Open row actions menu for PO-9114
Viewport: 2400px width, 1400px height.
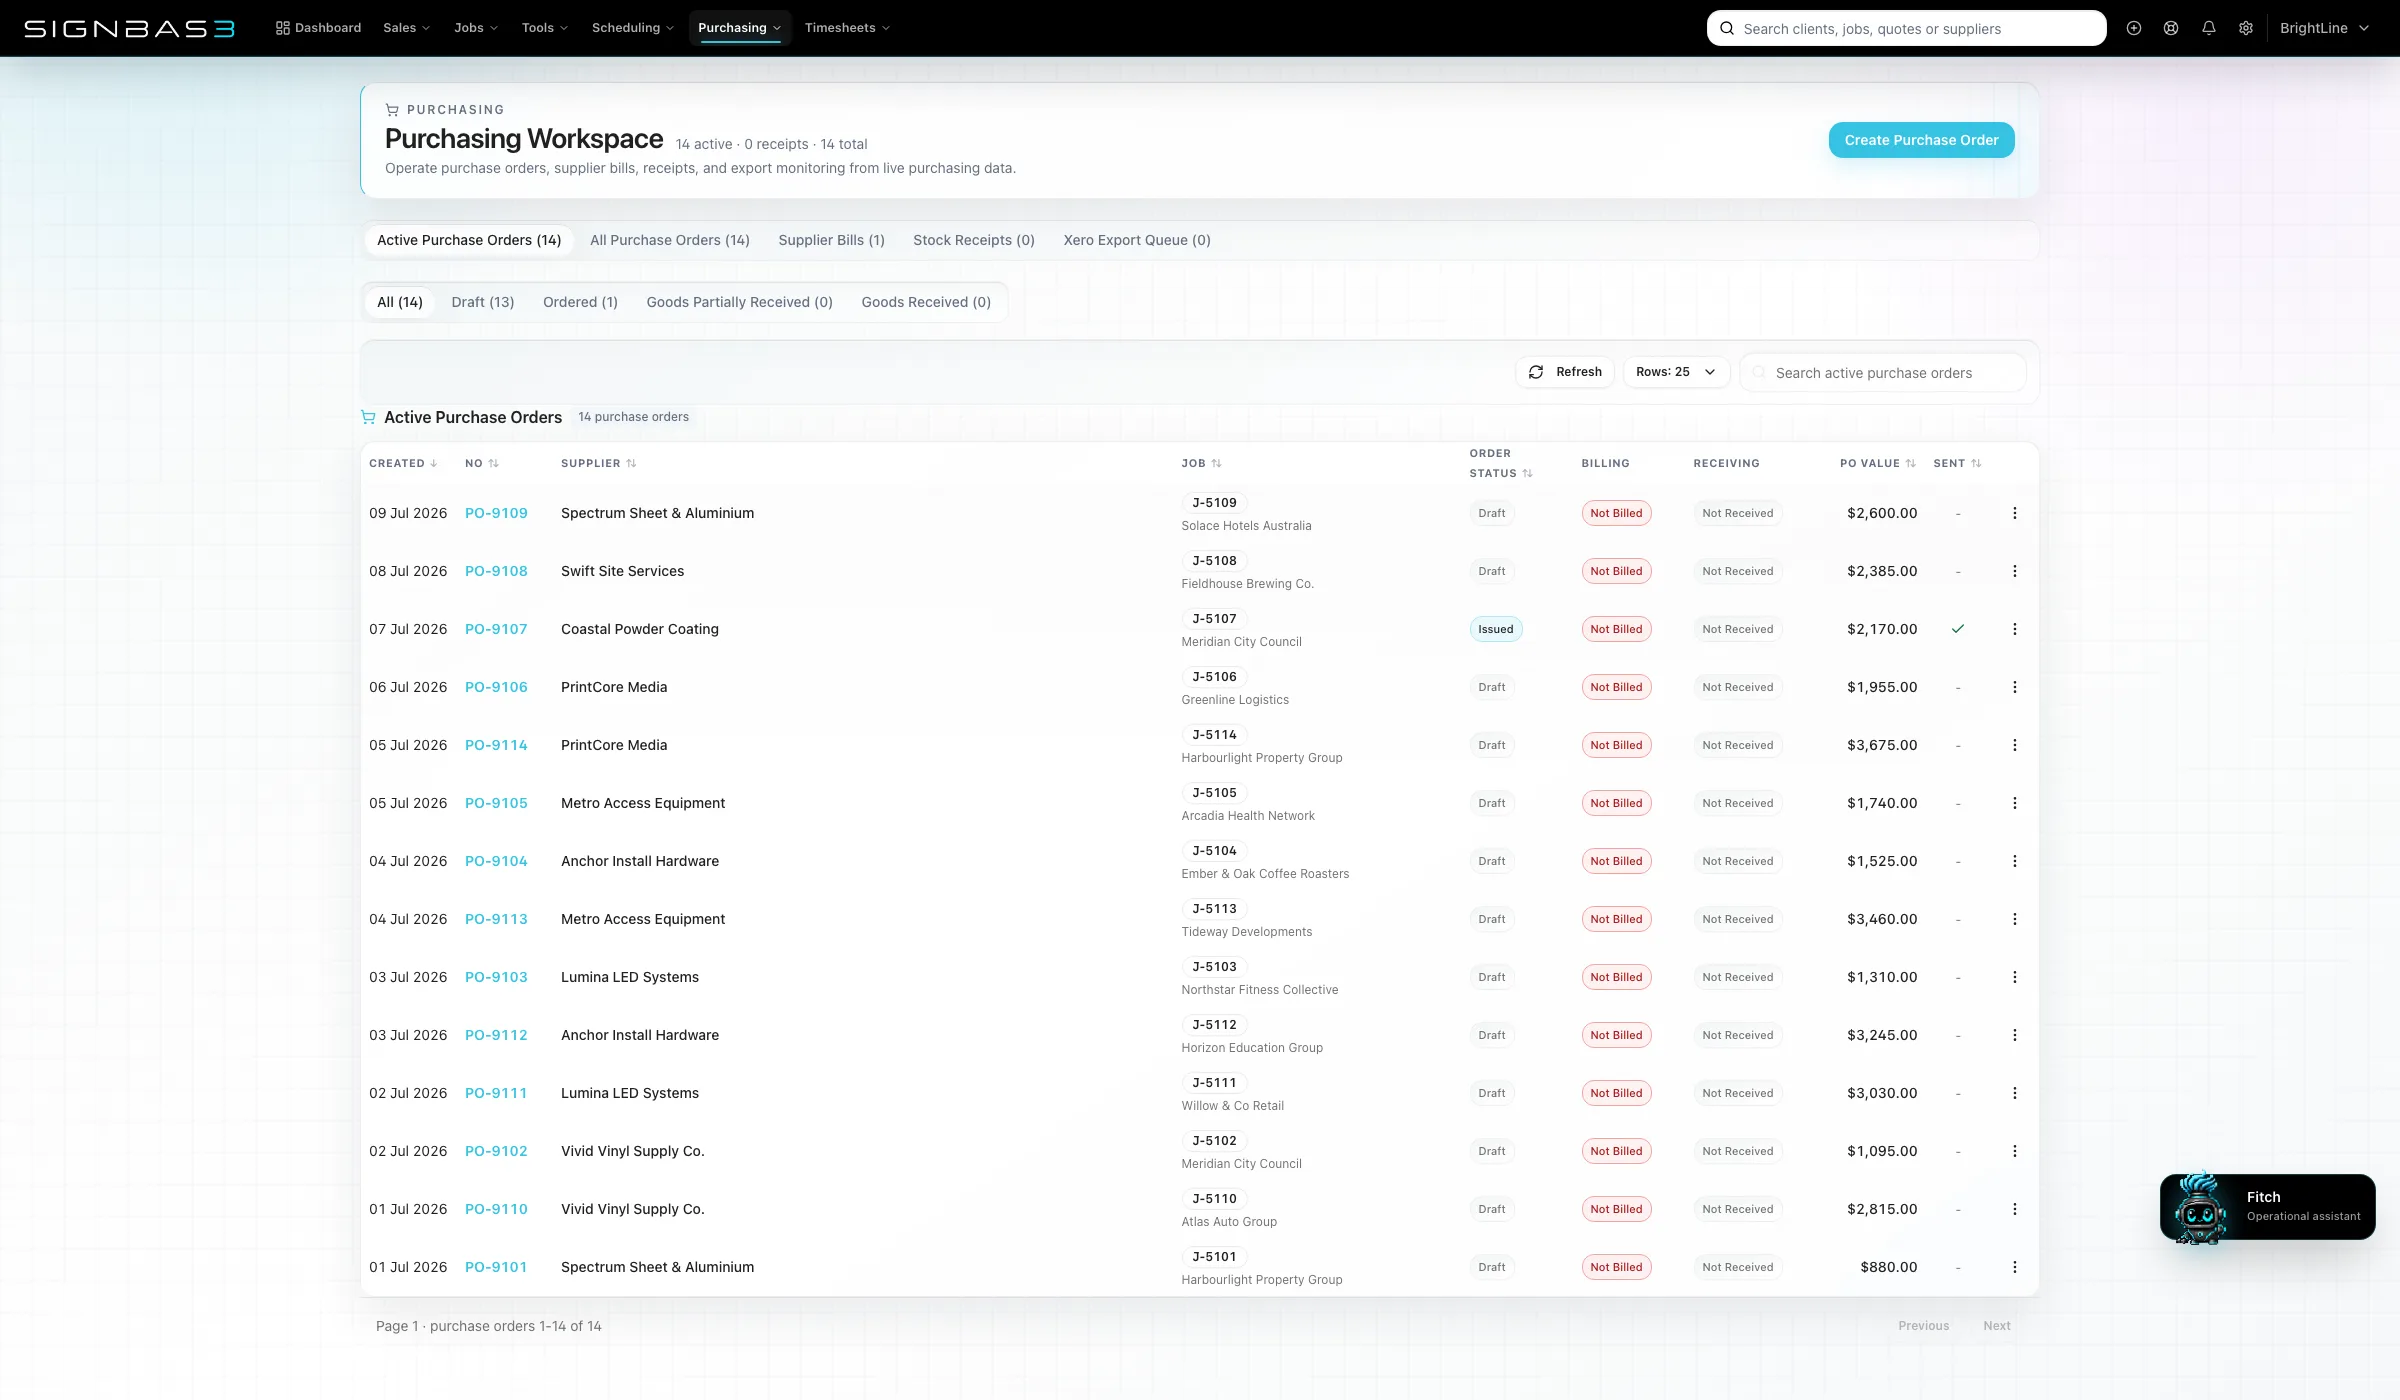point(2015,745)
